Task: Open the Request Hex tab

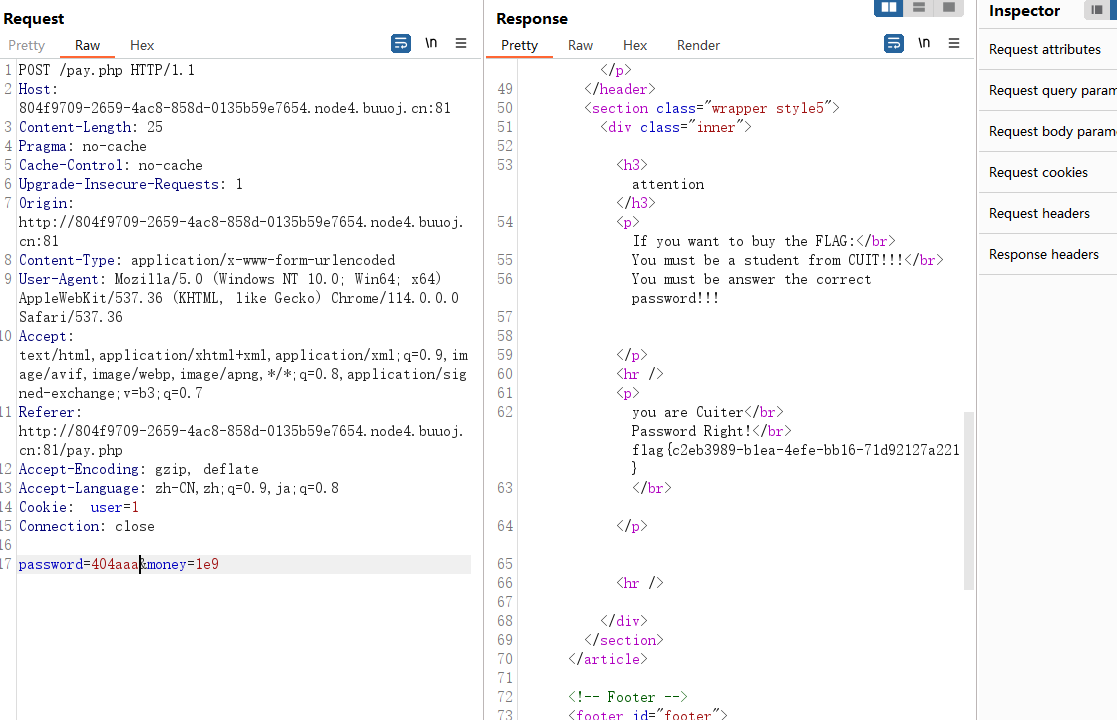Action: pos(142,45)
